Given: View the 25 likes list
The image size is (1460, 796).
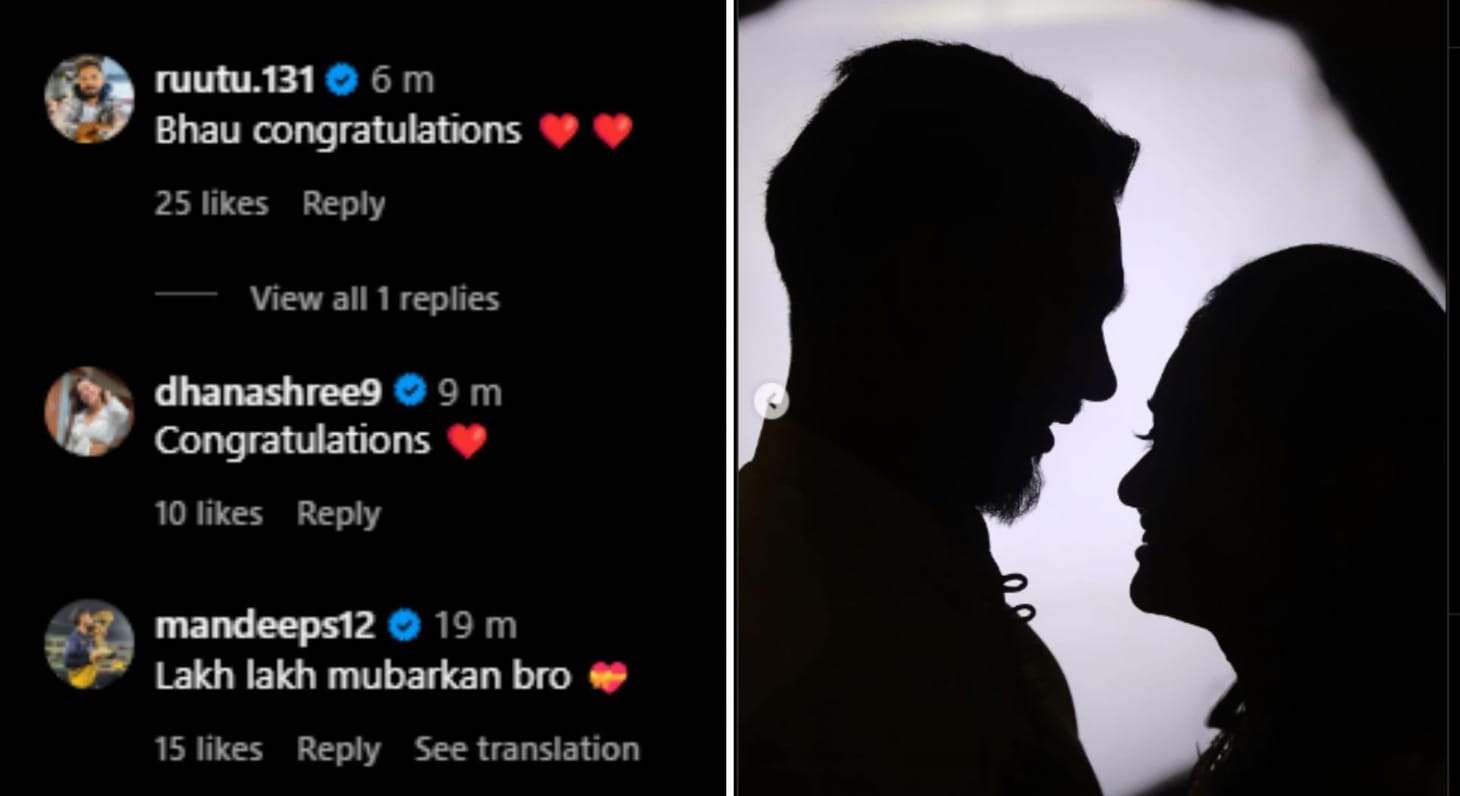Looking at the screenshot, I should 211,203.
